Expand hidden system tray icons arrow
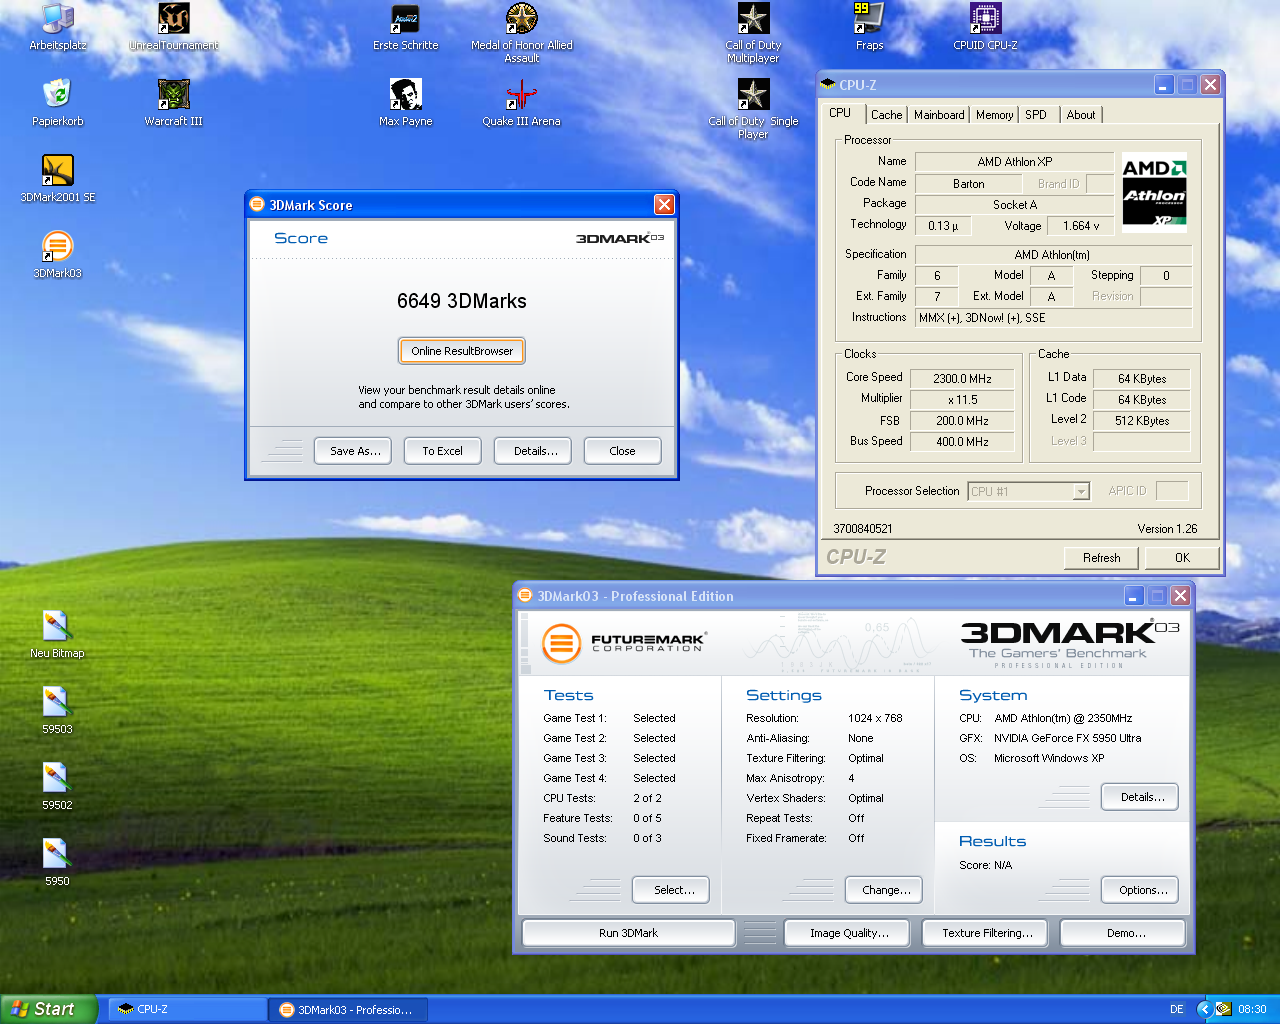This screenshot has width=1280, height=1024. [x=1204, y=1009]
